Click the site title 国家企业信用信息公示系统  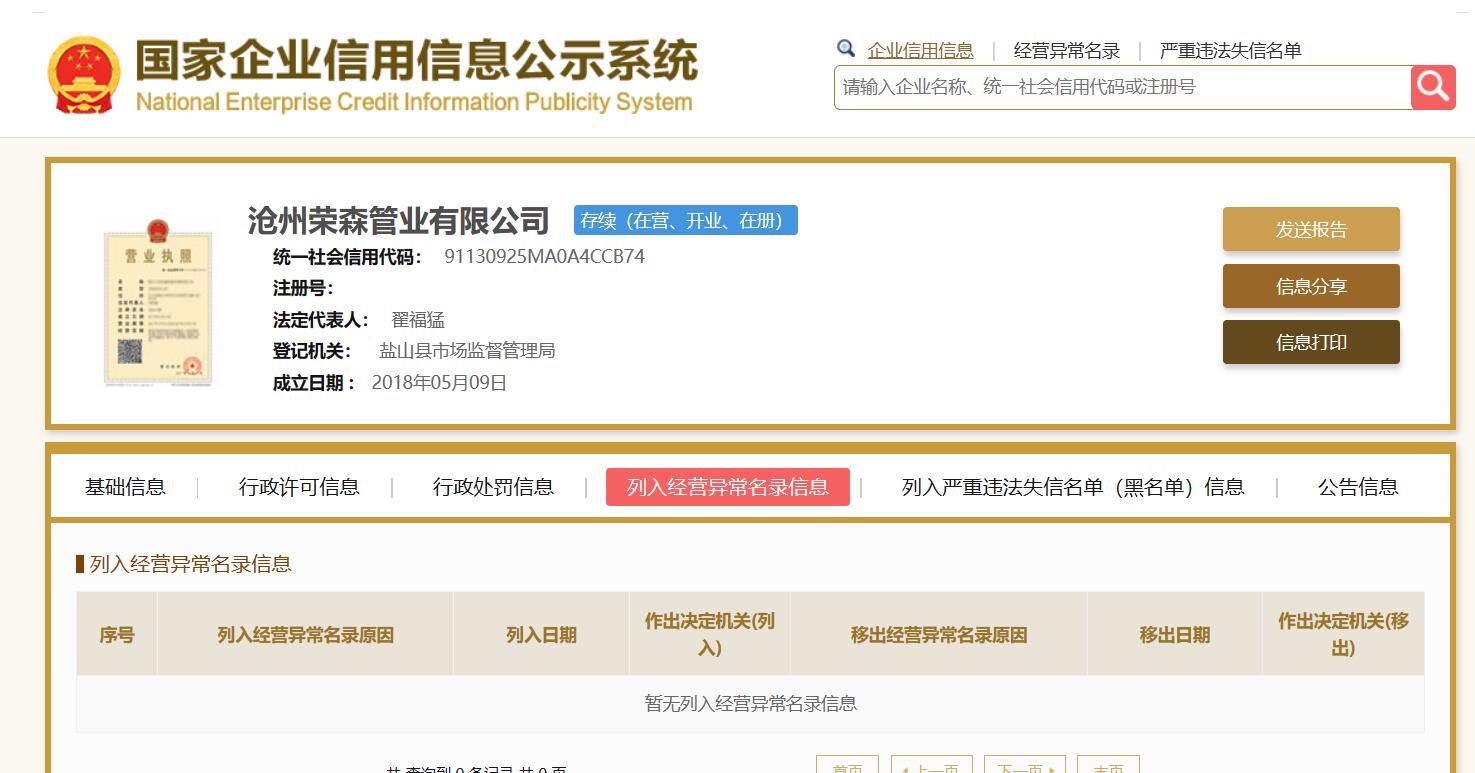[x=416, y=62]
